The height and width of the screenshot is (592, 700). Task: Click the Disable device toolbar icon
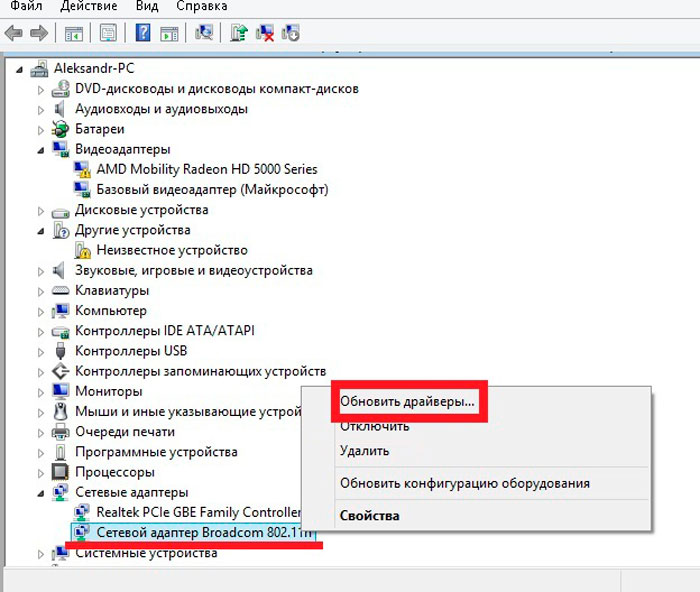pos(290,33)
